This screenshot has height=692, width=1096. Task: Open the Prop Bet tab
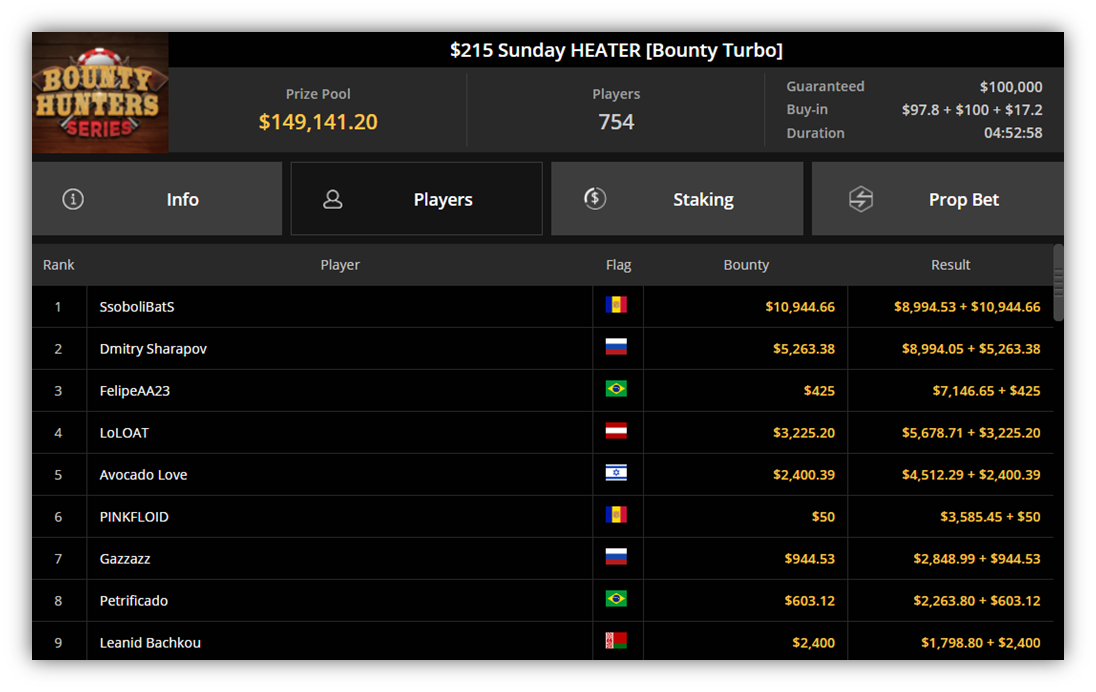tap(937, 199)
